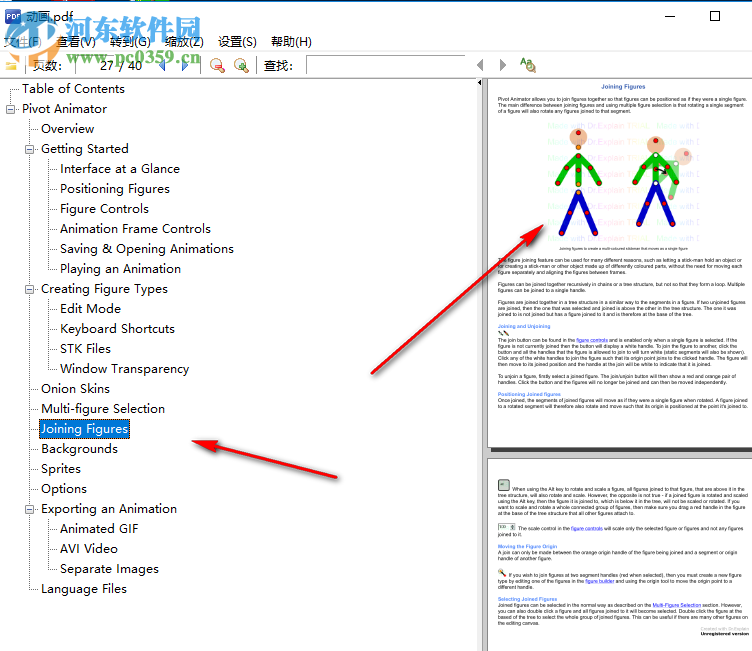
Task: Open Interface at a Glance bookmark
Action: [x=120, y=169]
